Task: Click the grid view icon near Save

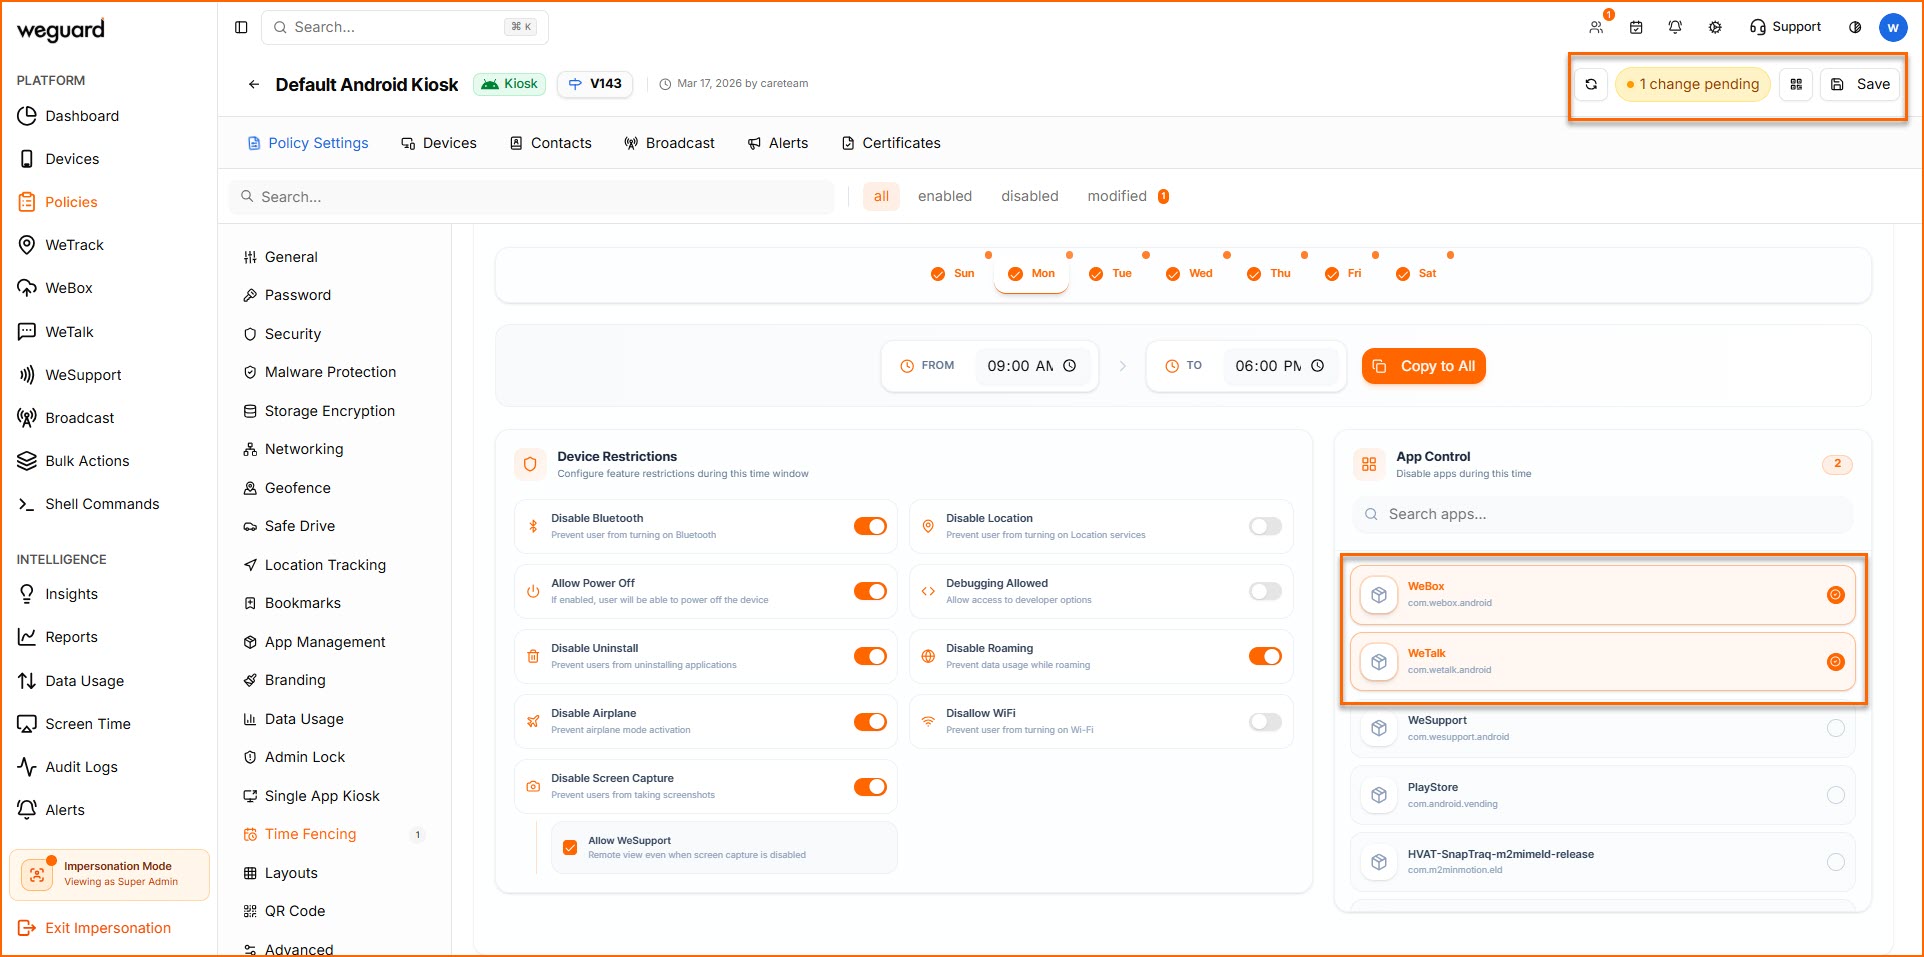Action: pyautogui.click(x=1796, y=85)
